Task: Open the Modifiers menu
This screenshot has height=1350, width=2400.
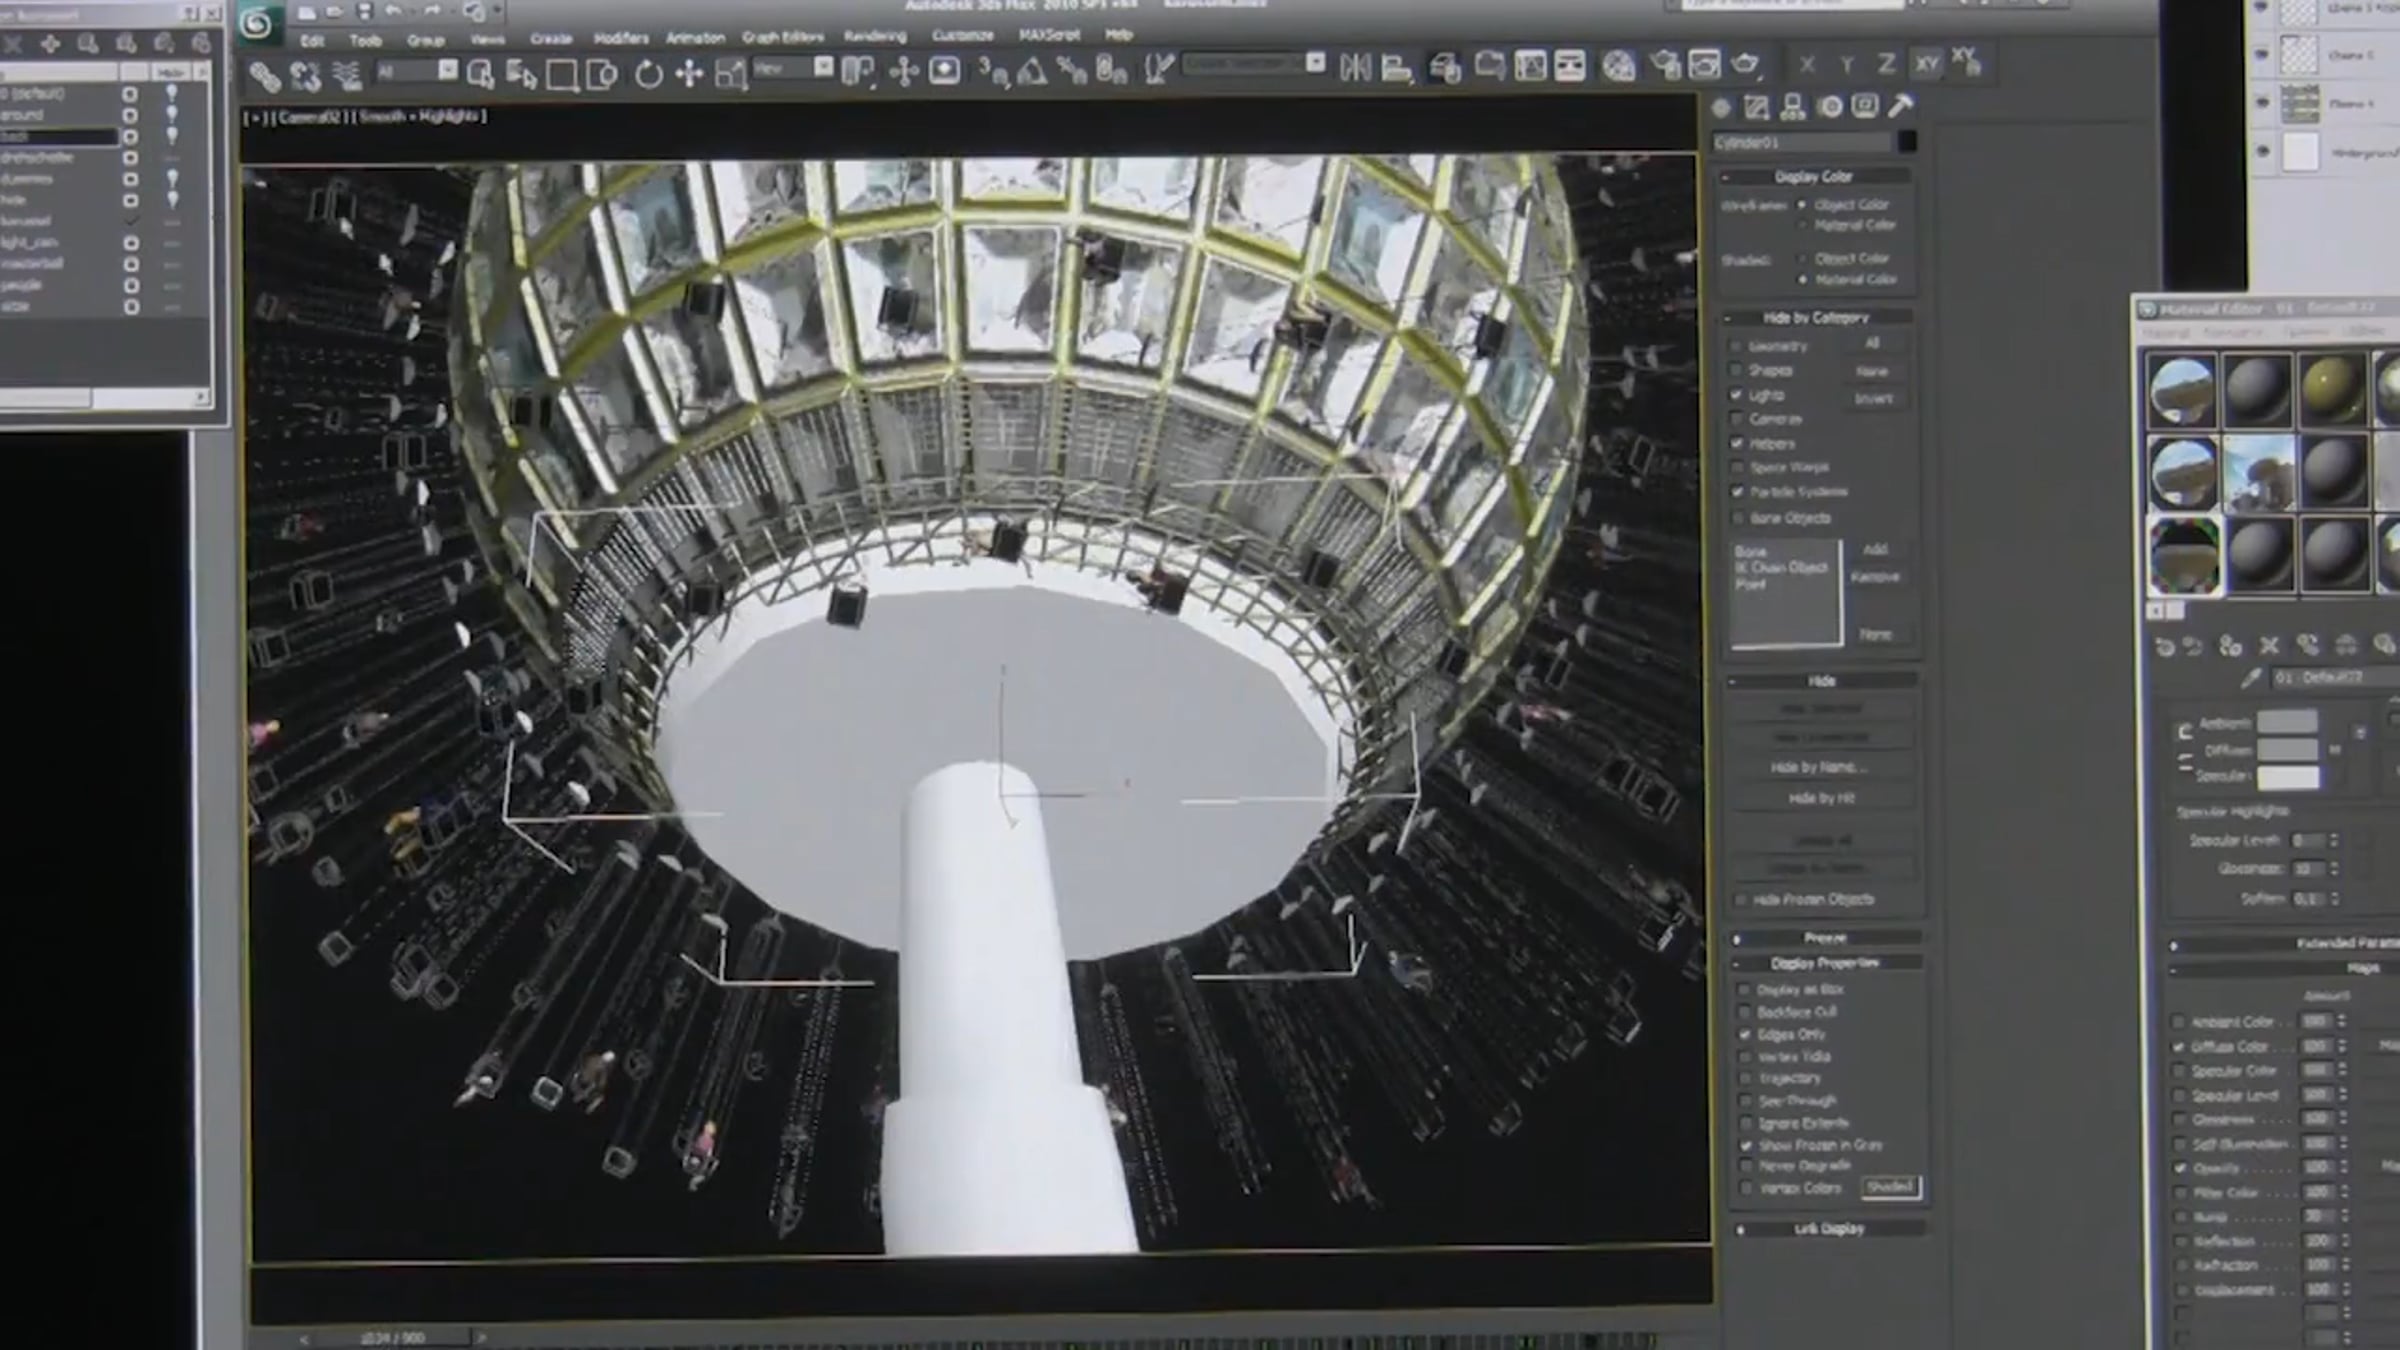Action: pos(621,38)
